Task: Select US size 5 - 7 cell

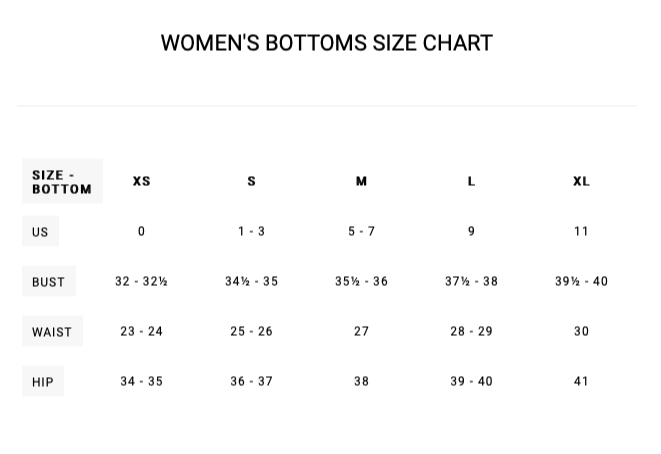Action: click(x=361, y=231)
